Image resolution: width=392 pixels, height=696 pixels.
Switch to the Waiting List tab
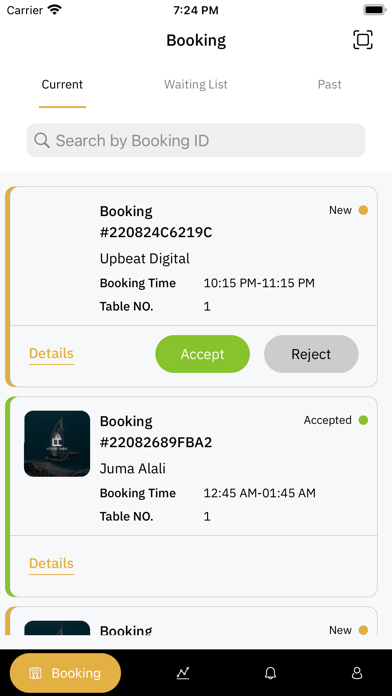(x=196, y=84)
